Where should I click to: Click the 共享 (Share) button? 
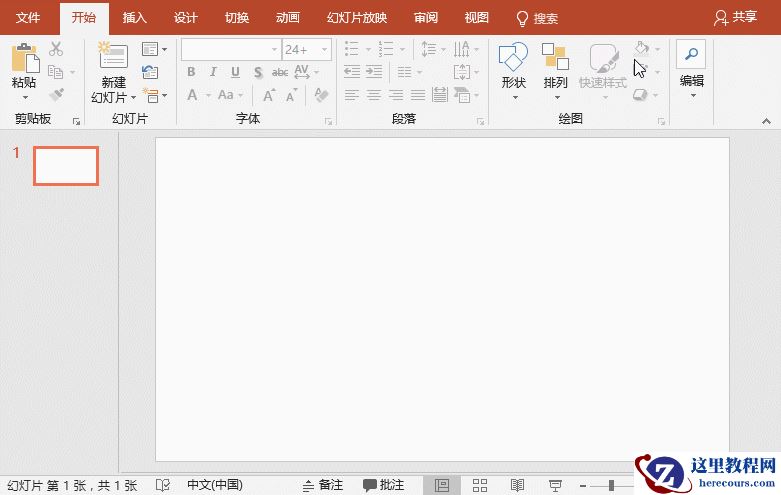[x=735, y=18]
